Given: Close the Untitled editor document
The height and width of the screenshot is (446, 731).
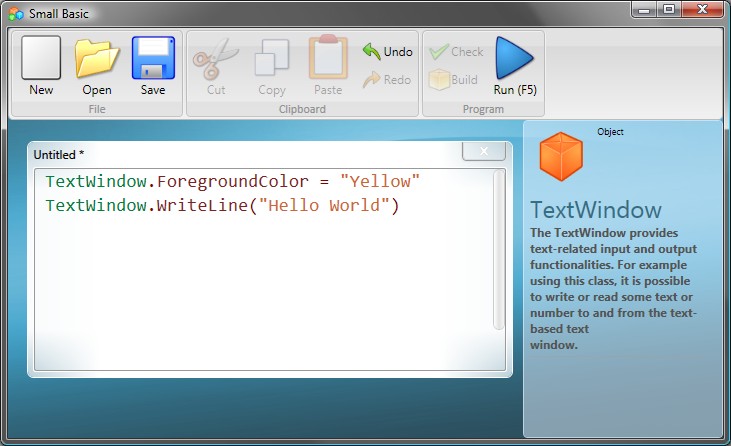Looking at the screenshot, I should tap(484, 151).
